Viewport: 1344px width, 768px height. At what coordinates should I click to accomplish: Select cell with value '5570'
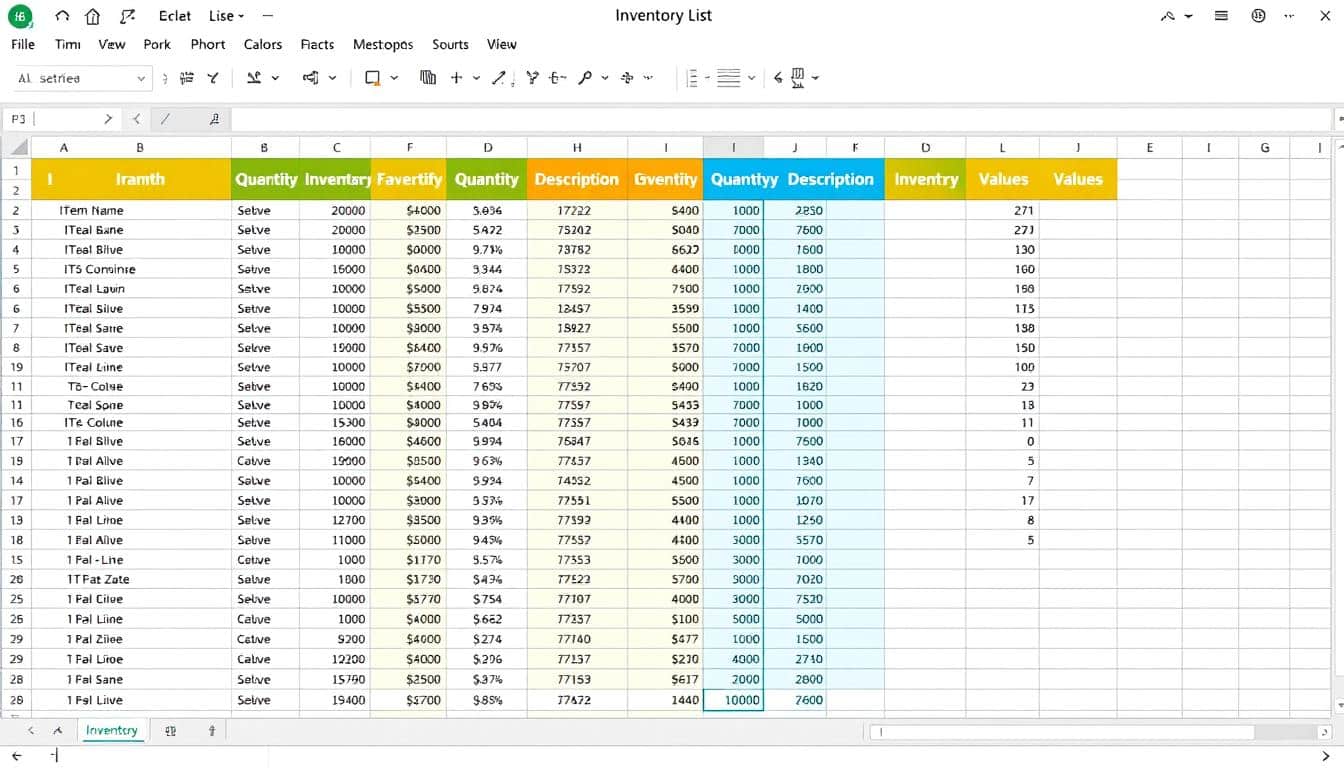tap(795, 540)
